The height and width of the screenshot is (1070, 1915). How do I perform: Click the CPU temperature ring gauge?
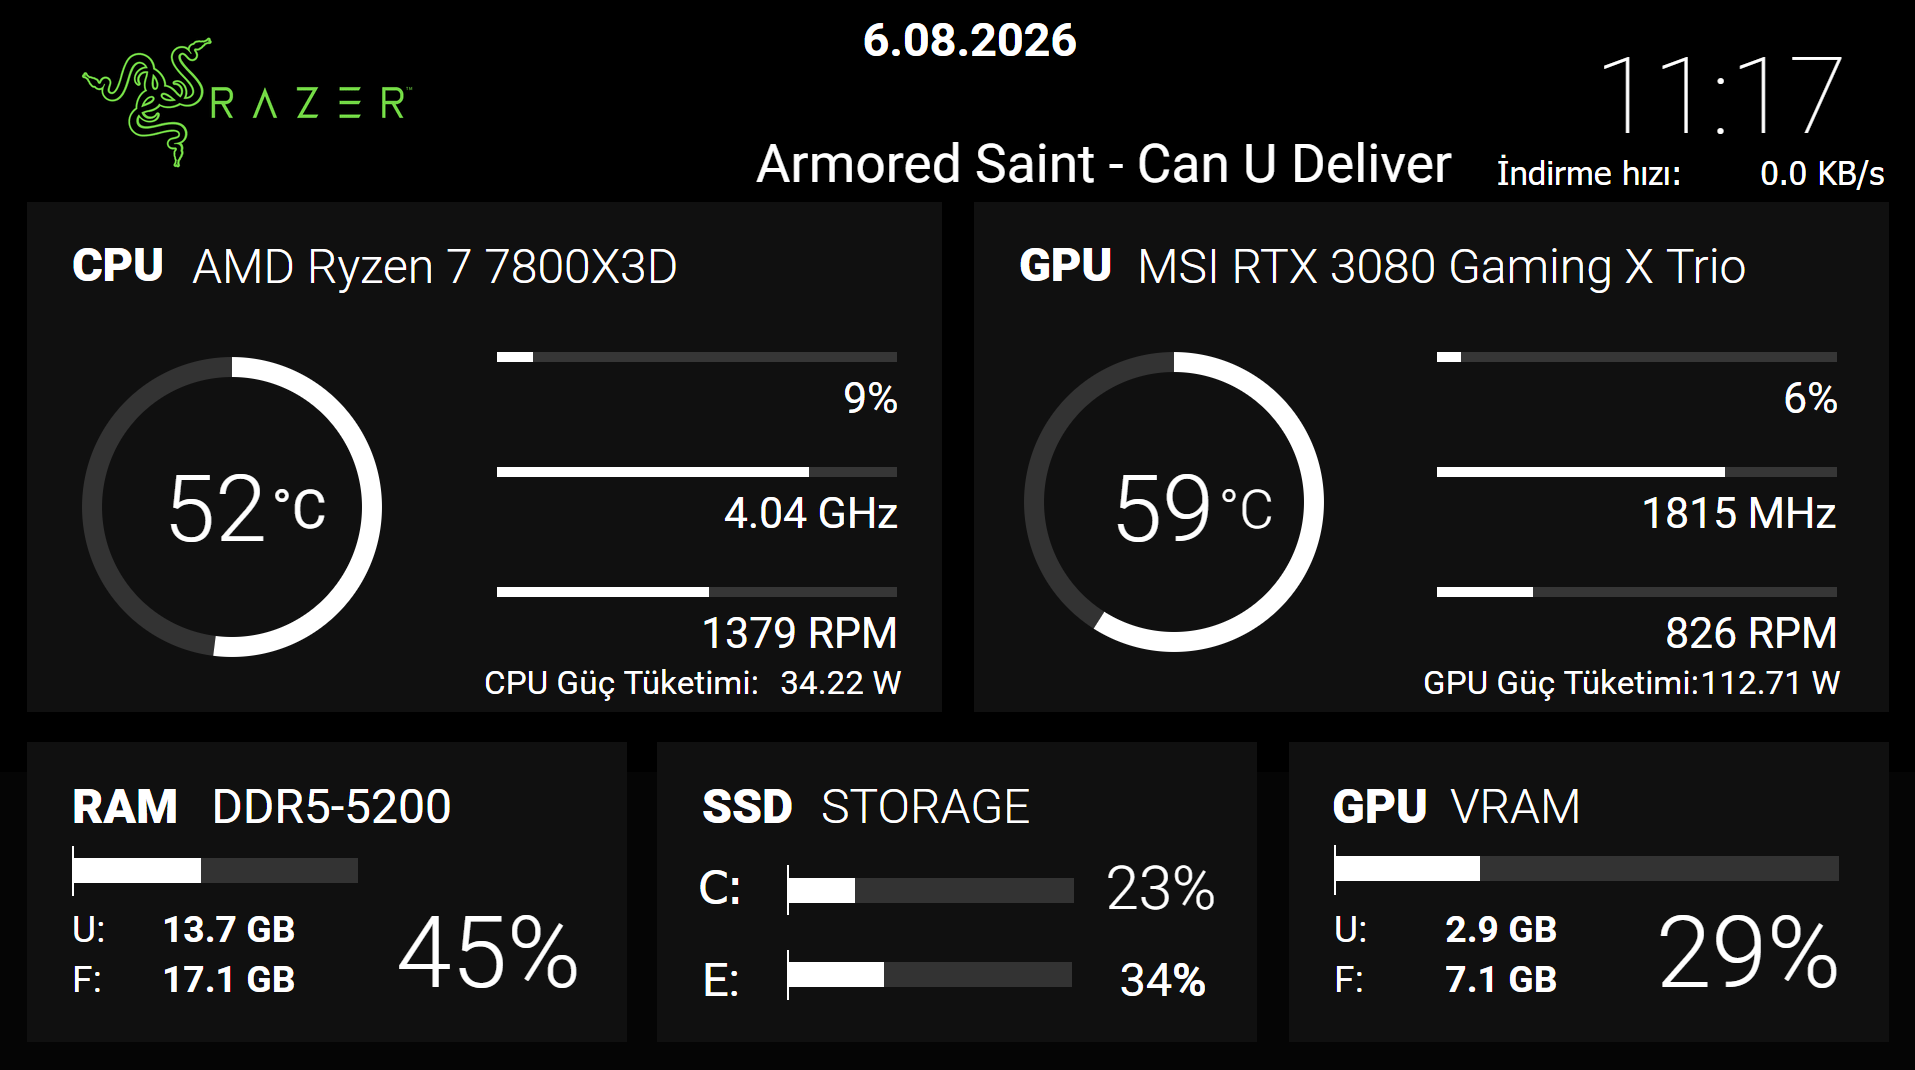click(232, 507)
